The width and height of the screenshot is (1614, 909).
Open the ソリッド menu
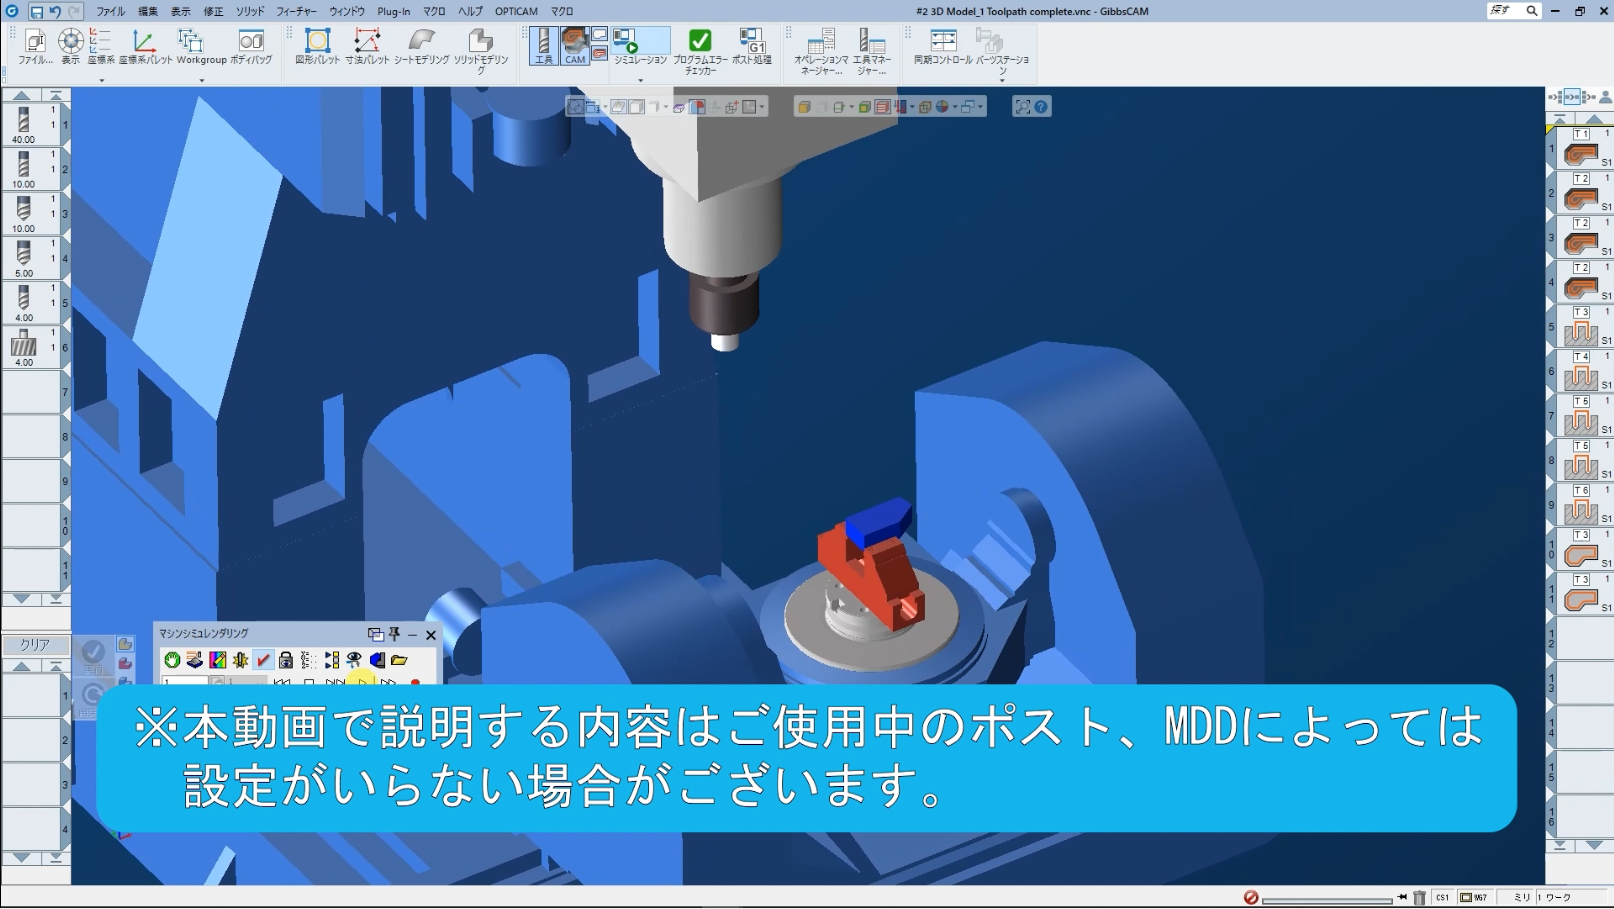(x=250, y=11)
